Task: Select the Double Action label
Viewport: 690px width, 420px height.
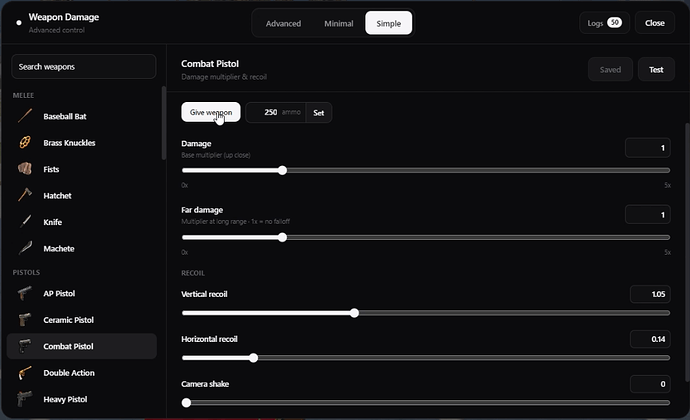Action: point(69,372)
